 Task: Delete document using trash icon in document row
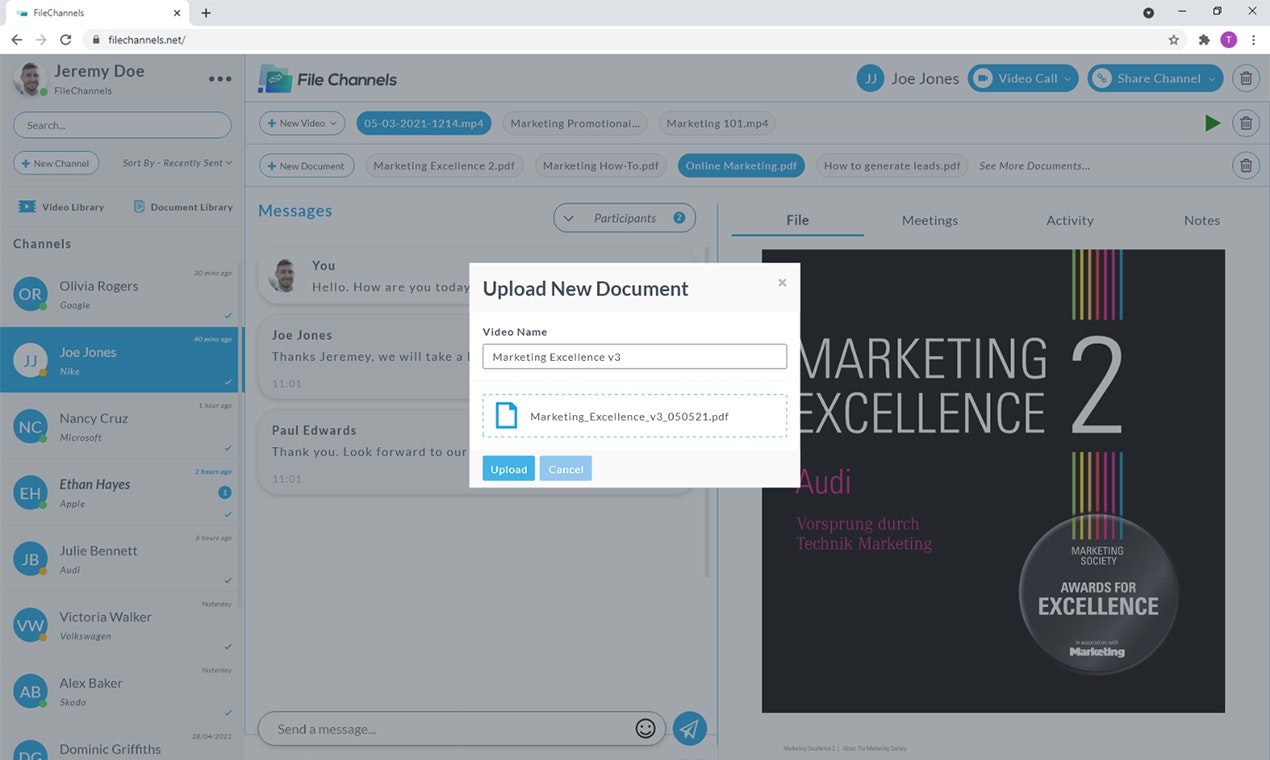point(1245,166)
